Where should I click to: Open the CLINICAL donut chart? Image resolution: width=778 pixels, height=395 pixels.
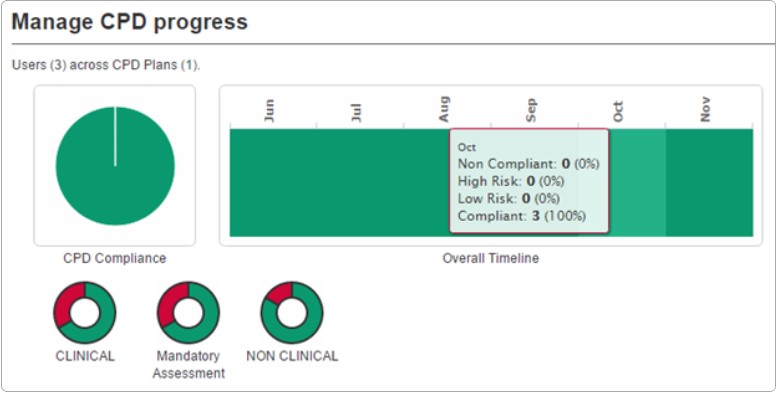[85, 313]
